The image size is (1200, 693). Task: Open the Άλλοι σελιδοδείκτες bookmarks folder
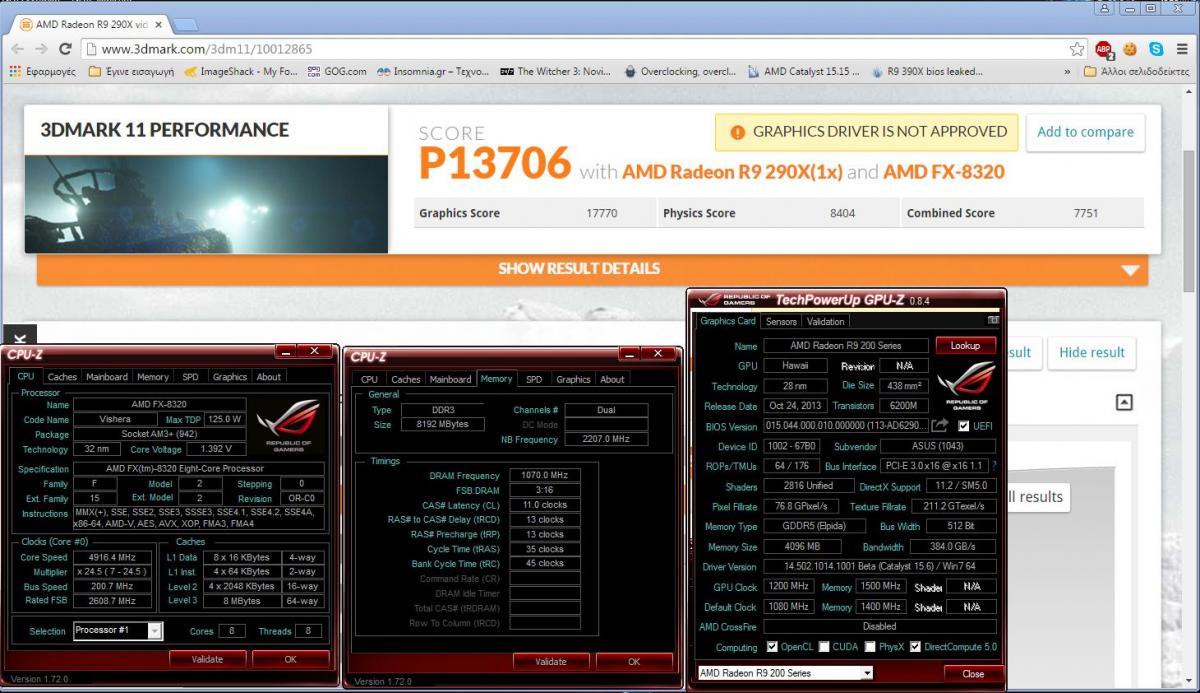[x=1137, y=72]
